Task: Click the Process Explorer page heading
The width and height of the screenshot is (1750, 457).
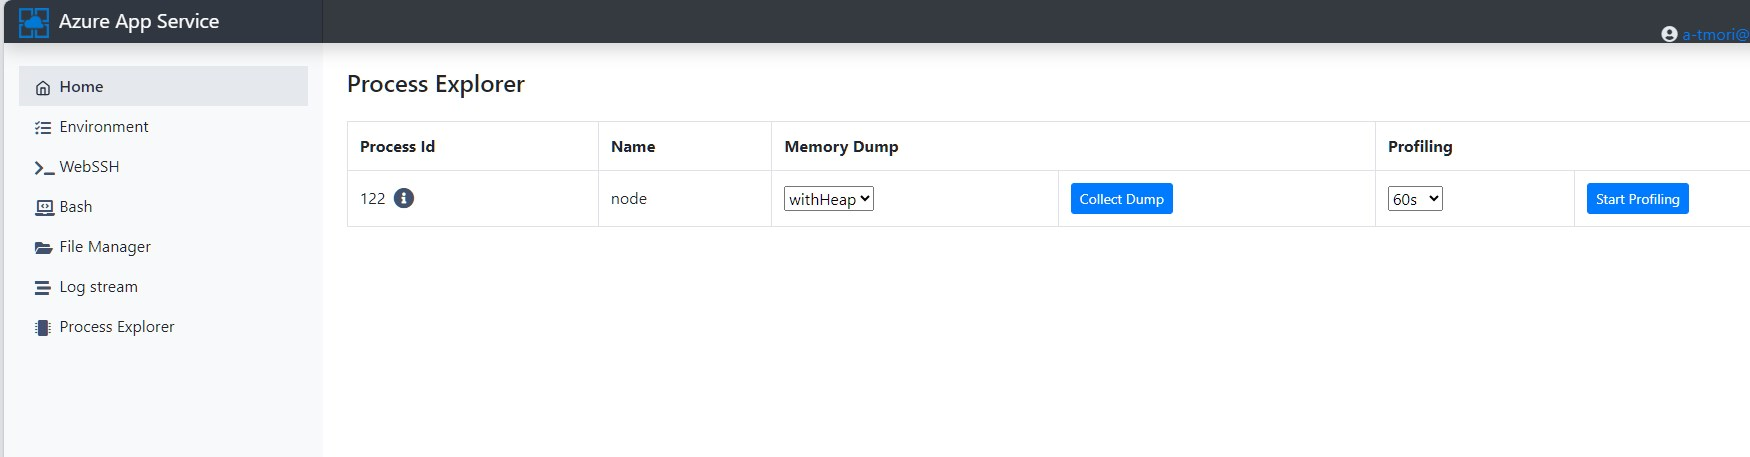Action: pyautogui.click(x=436, y=84)
